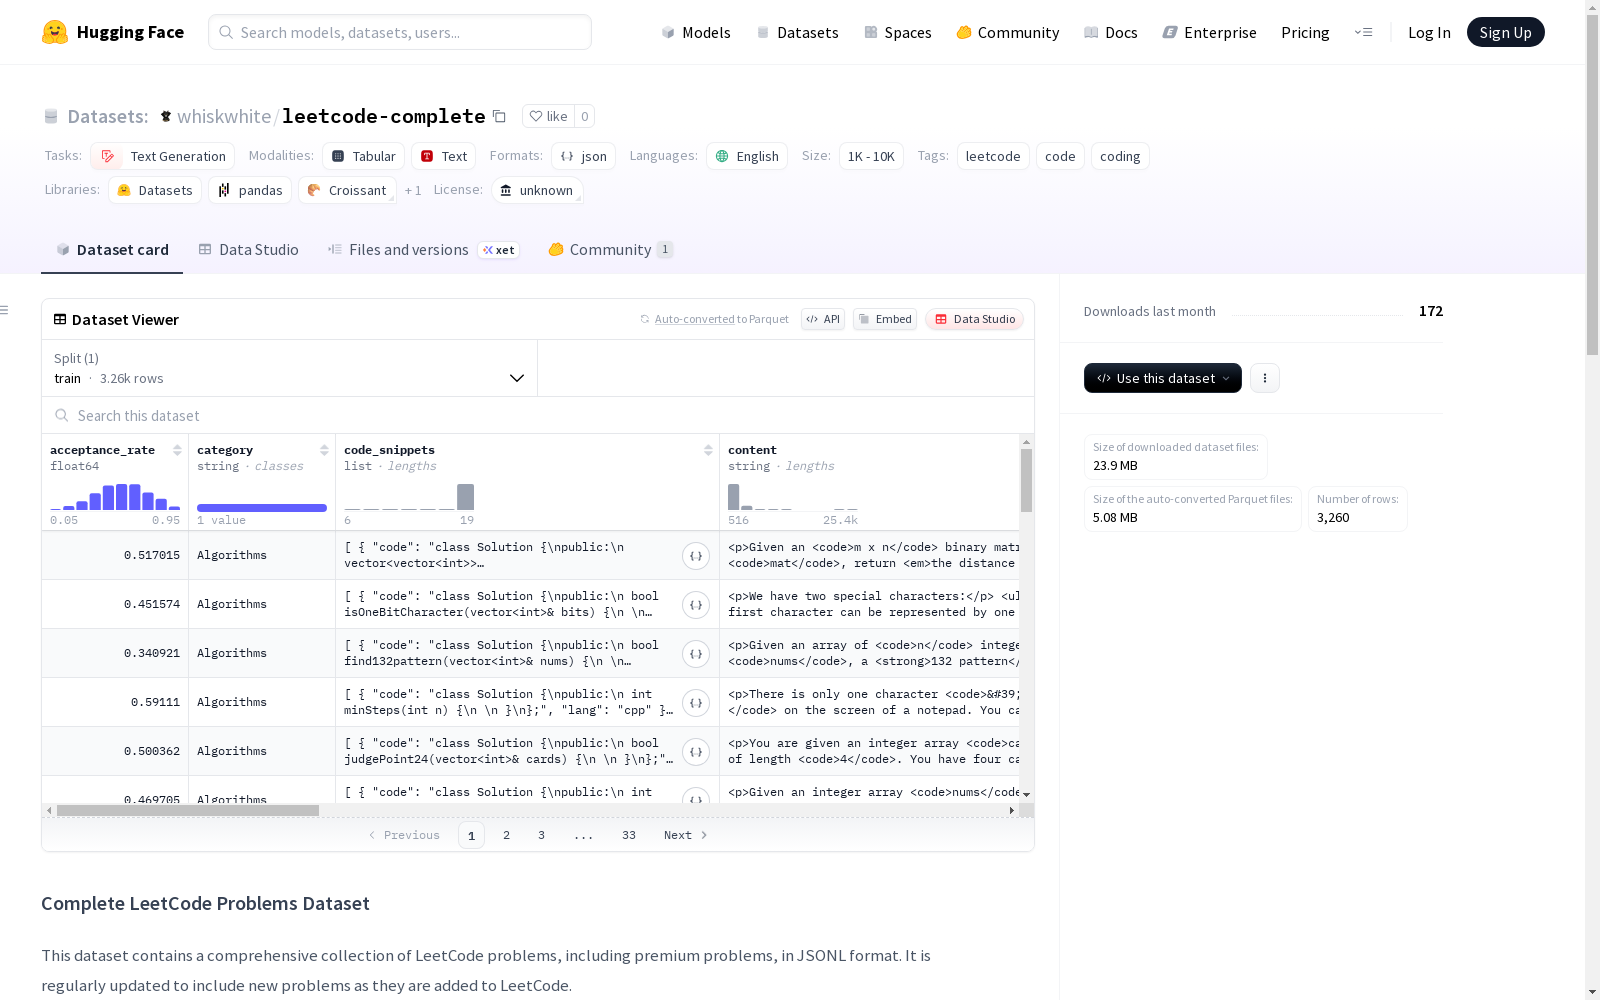Go to page 2 of dataset viewer
This screenshot has height=1000, width=1600.
coord(506,835)
